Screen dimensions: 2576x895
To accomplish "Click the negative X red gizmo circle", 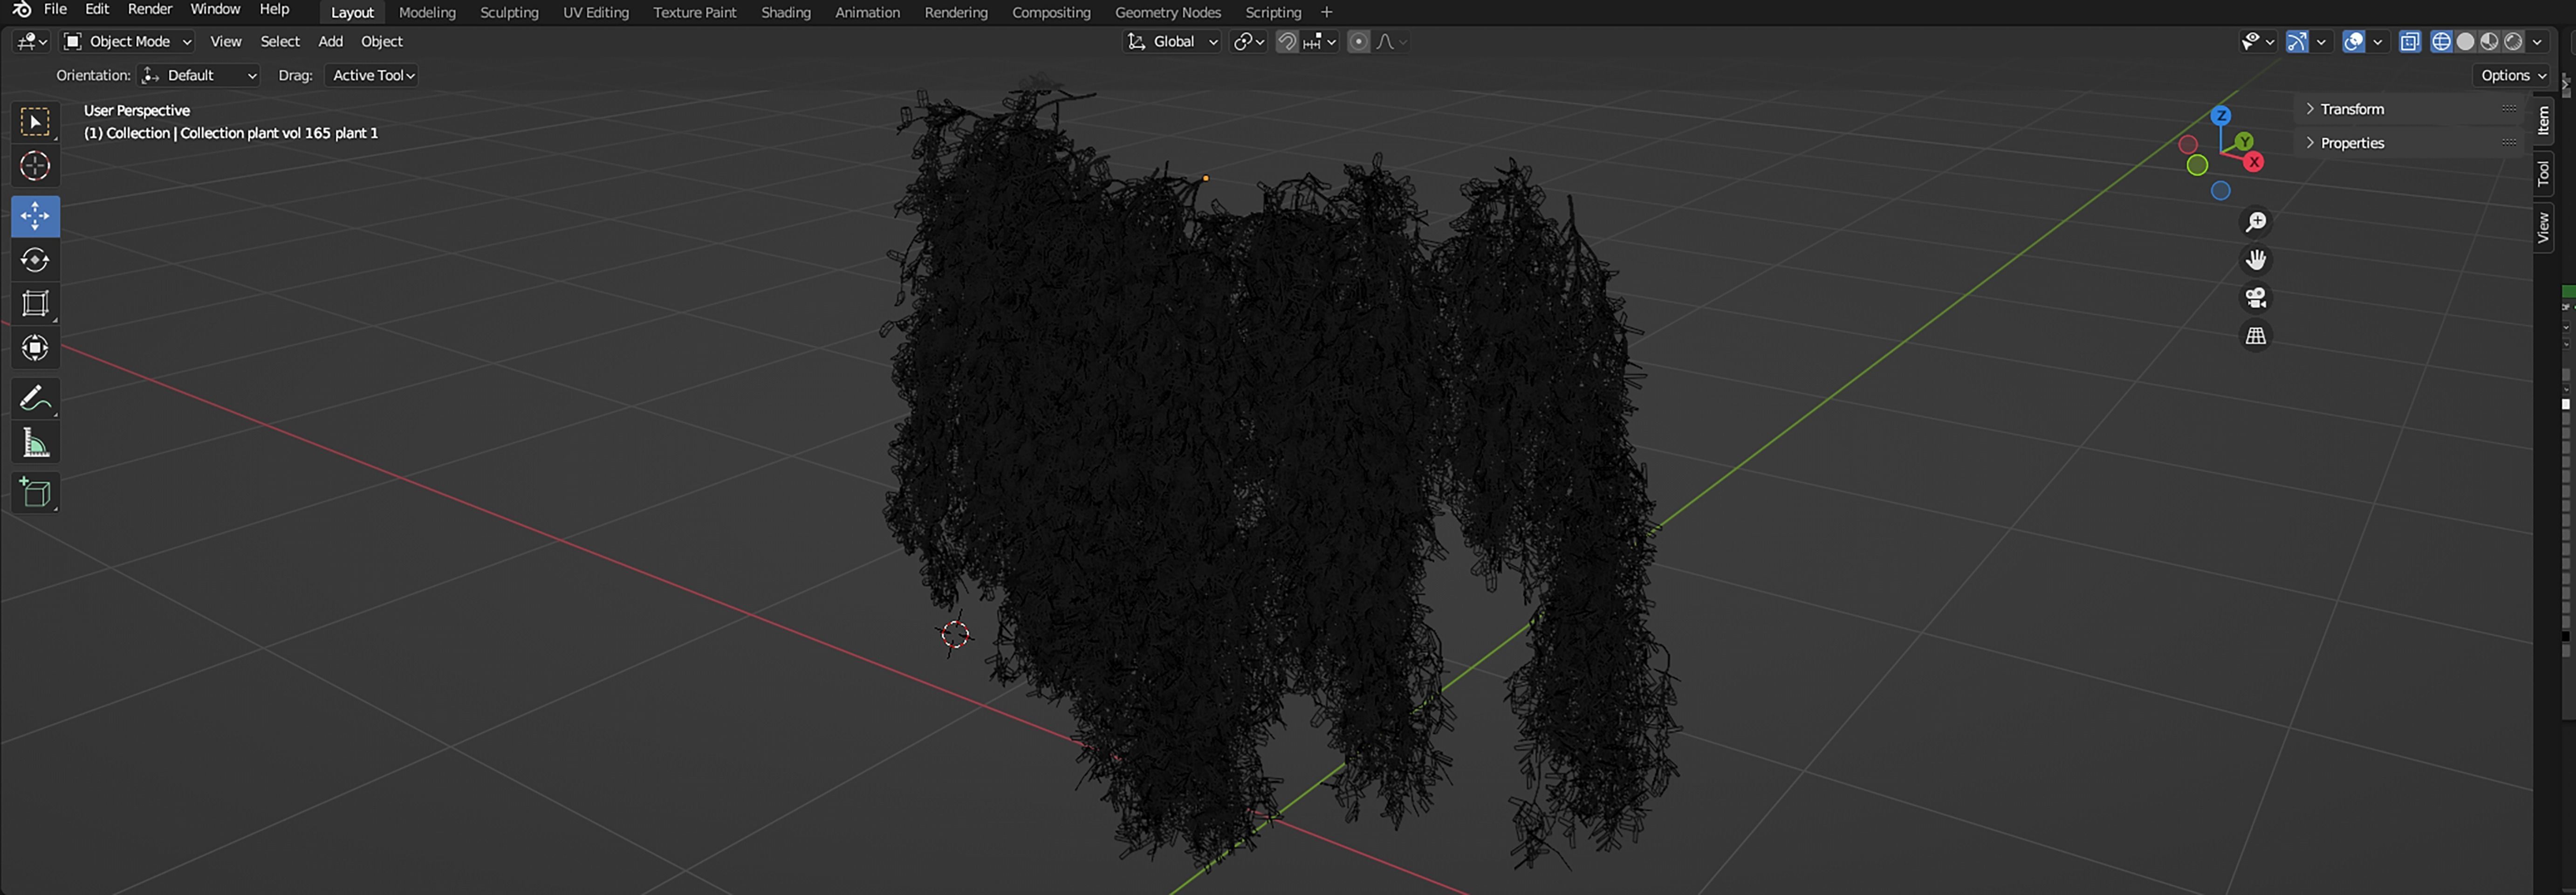I will (2188, 145).
